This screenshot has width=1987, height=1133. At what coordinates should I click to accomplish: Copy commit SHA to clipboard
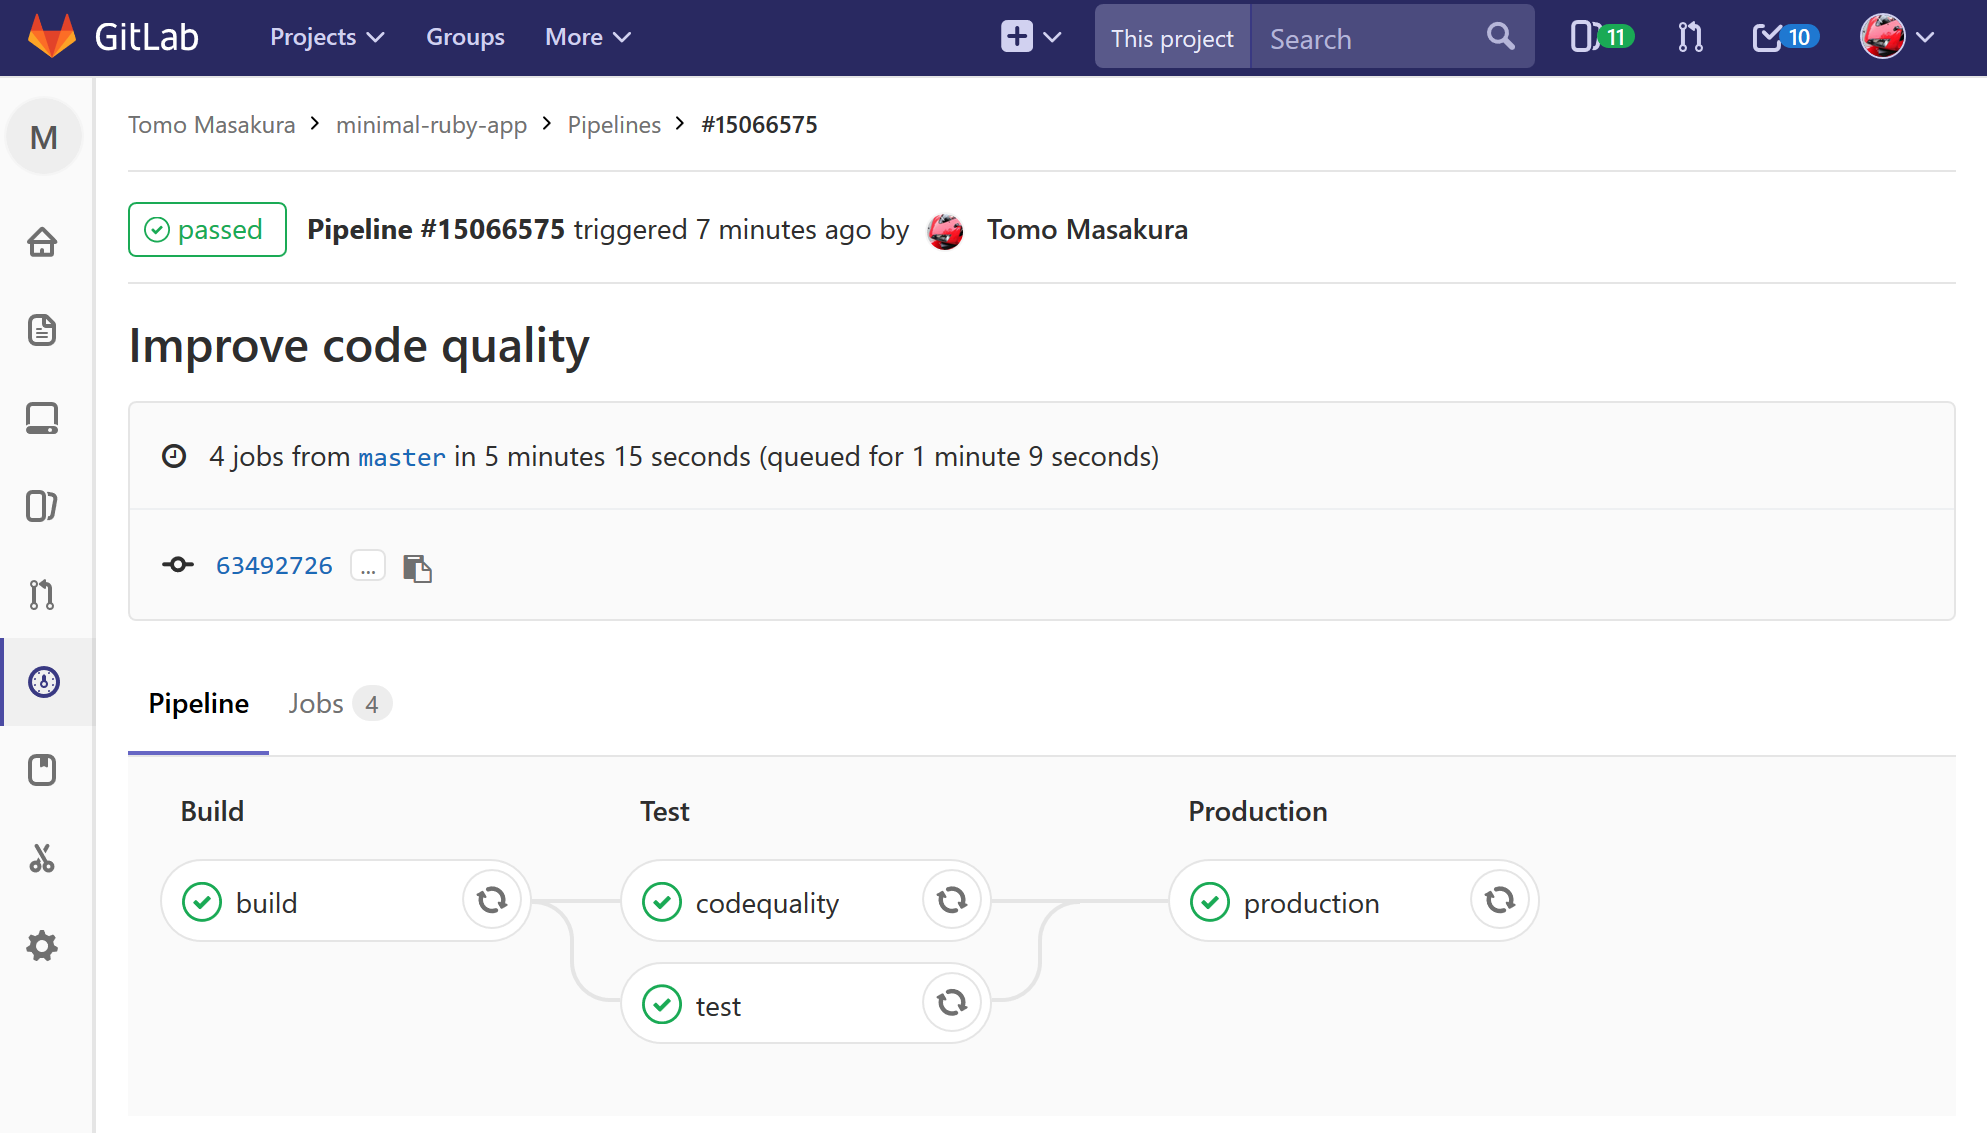click(417, 568)
